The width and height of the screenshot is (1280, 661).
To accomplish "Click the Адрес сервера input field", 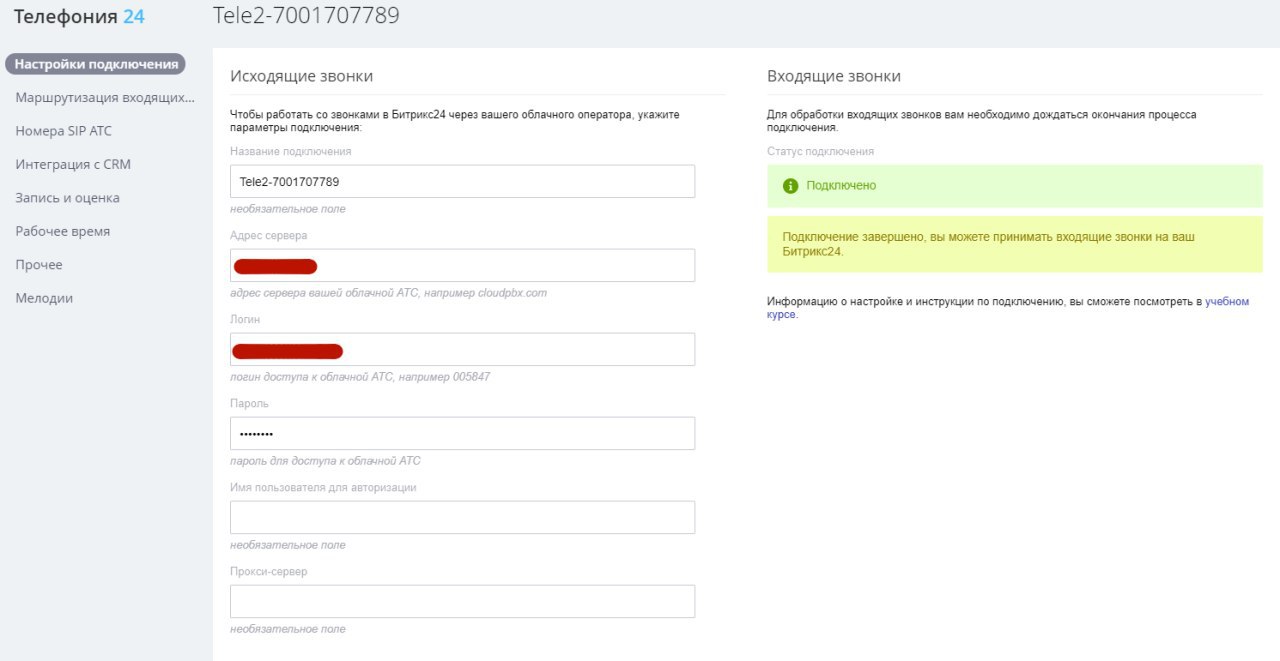I will (462, 266).
